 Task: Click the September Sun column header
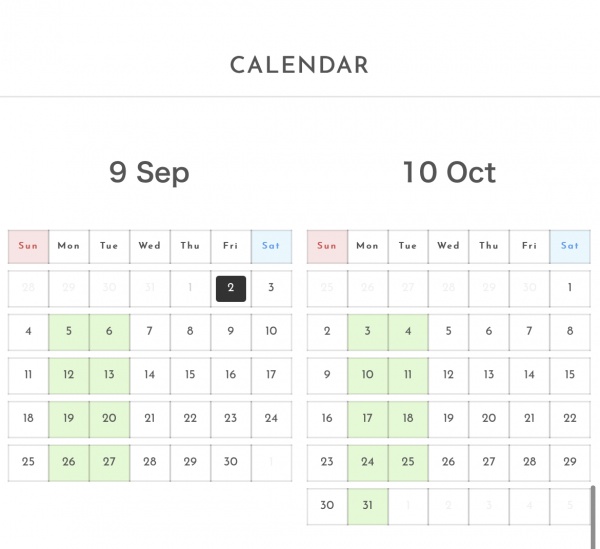point(28,246)
